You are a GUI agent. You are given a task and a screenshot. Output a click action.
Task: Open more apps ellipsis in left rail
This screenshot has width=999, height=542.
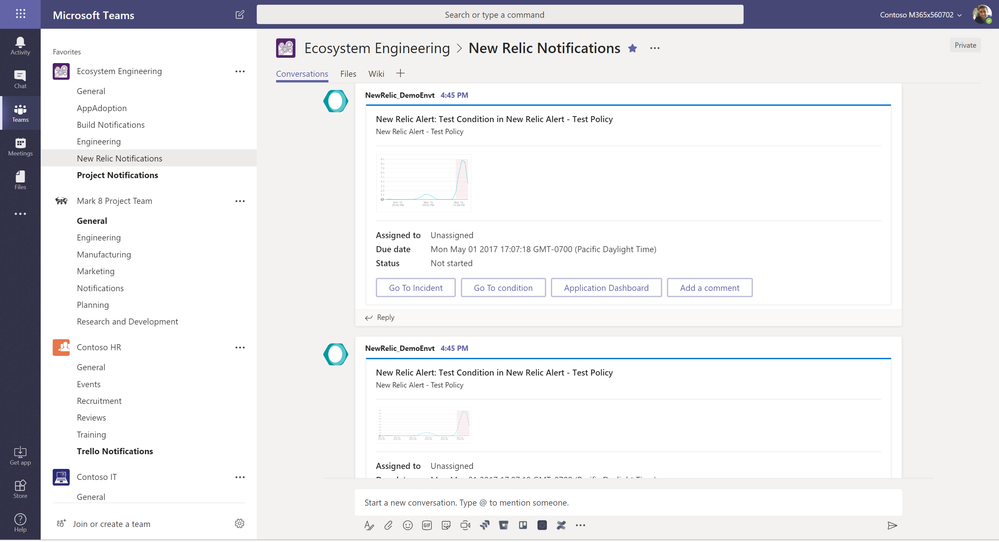click(20, 214)
